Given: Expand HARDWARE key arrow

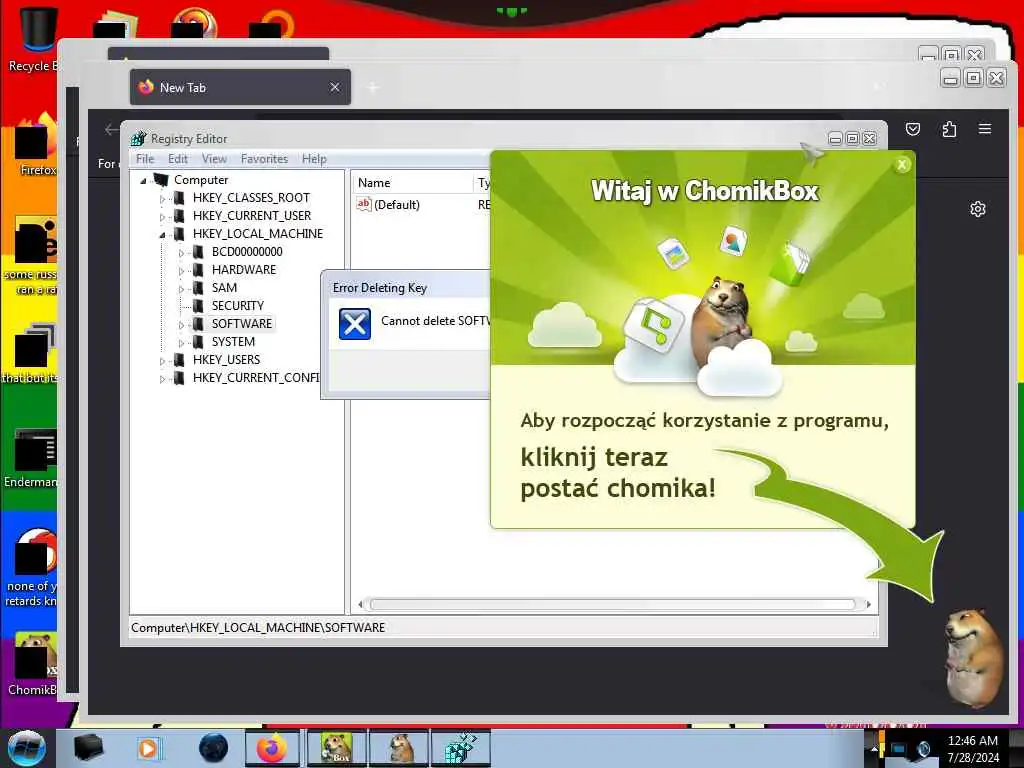Looking at the screenshot, I should tap(181, 270).
